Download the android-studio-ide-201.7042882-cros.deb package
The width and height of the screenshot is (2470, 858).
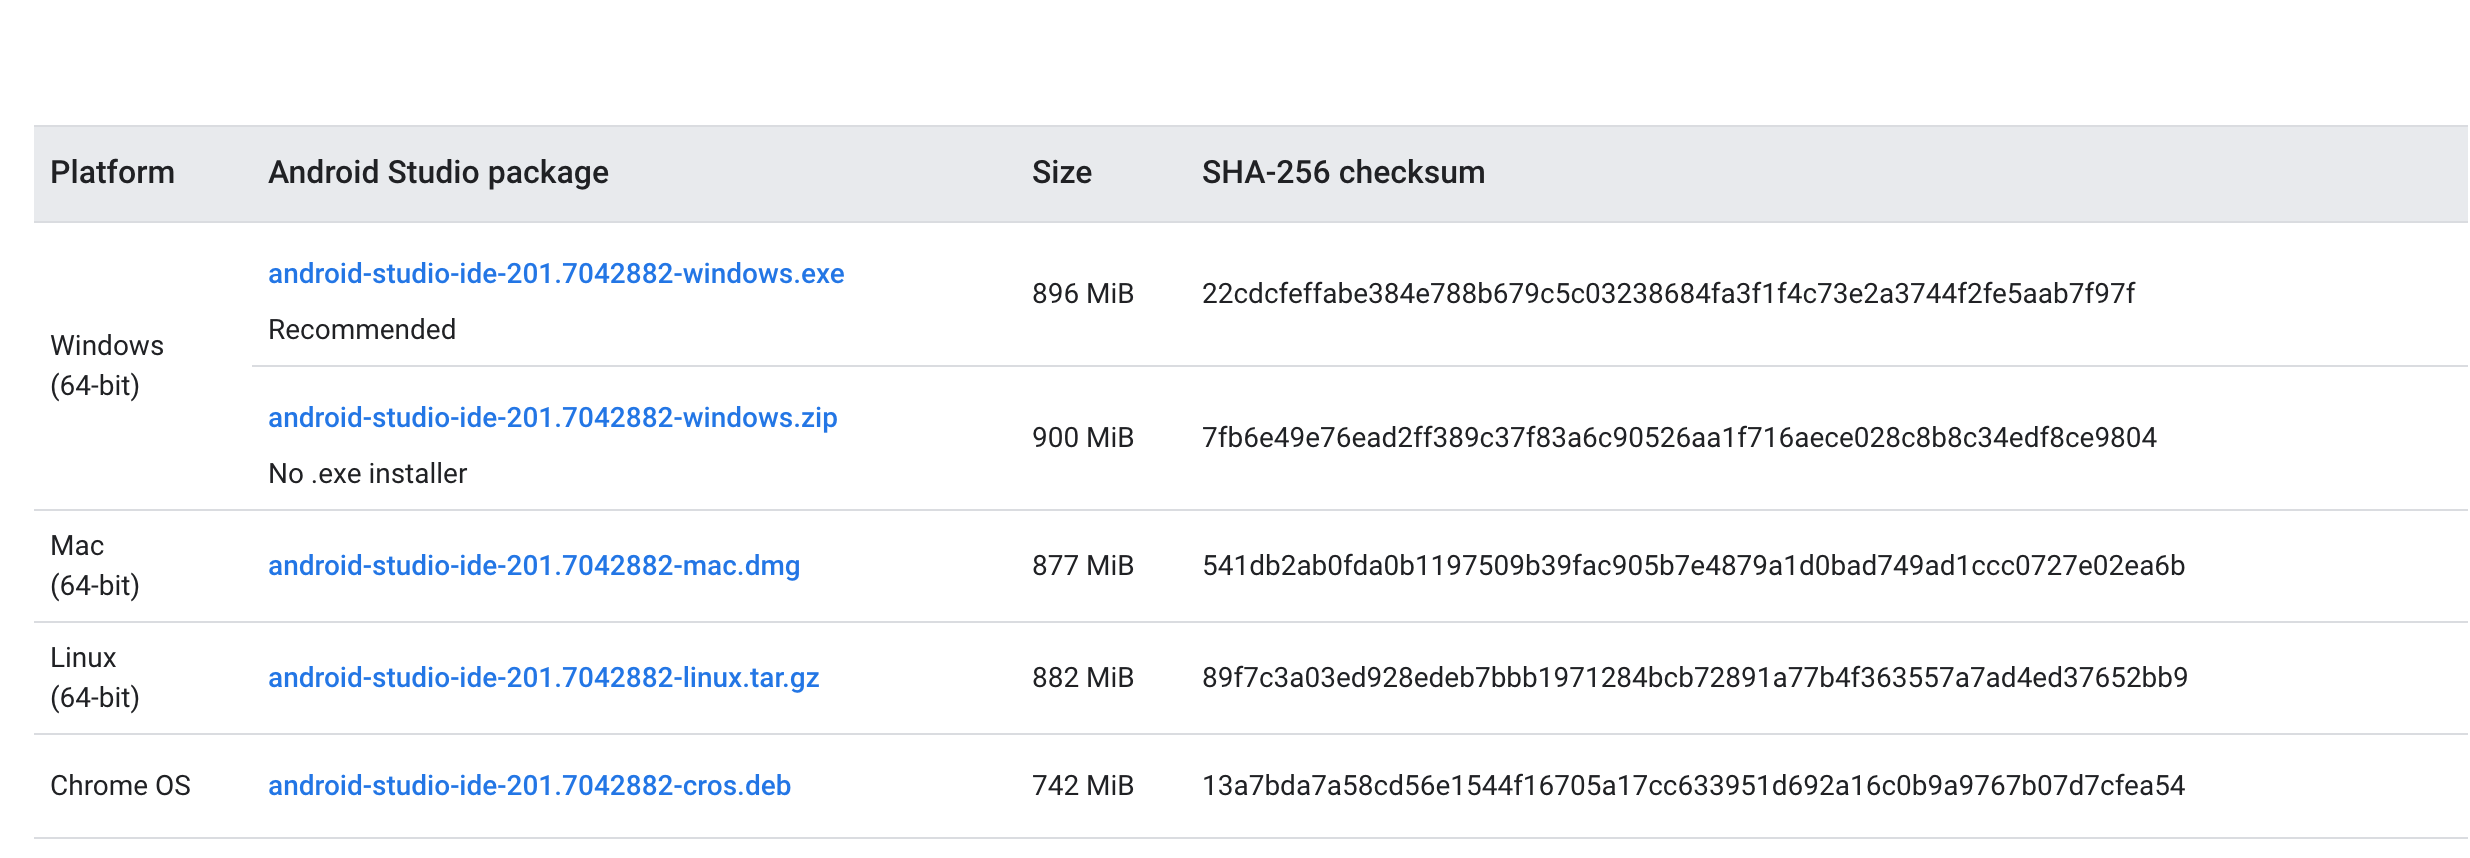pos(529,786)
